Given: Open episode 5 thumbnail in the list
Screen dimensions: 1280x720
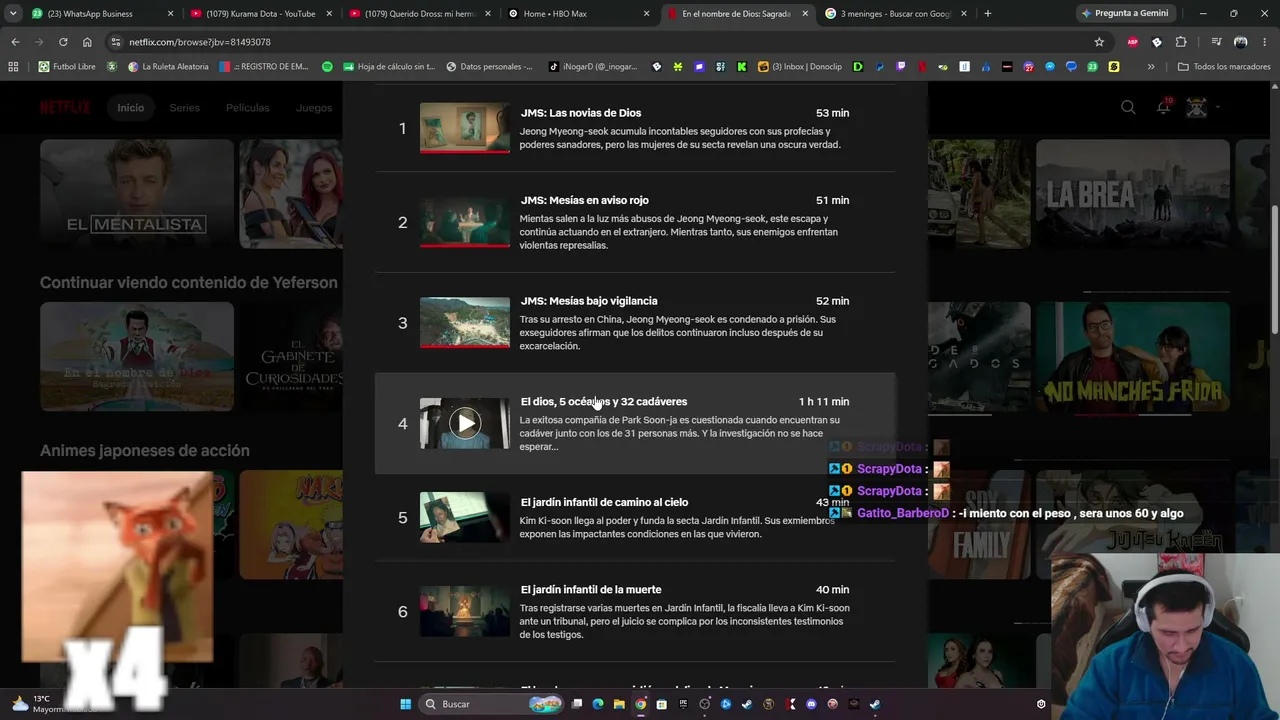Looking at the screenshot, I should [465, 517].
